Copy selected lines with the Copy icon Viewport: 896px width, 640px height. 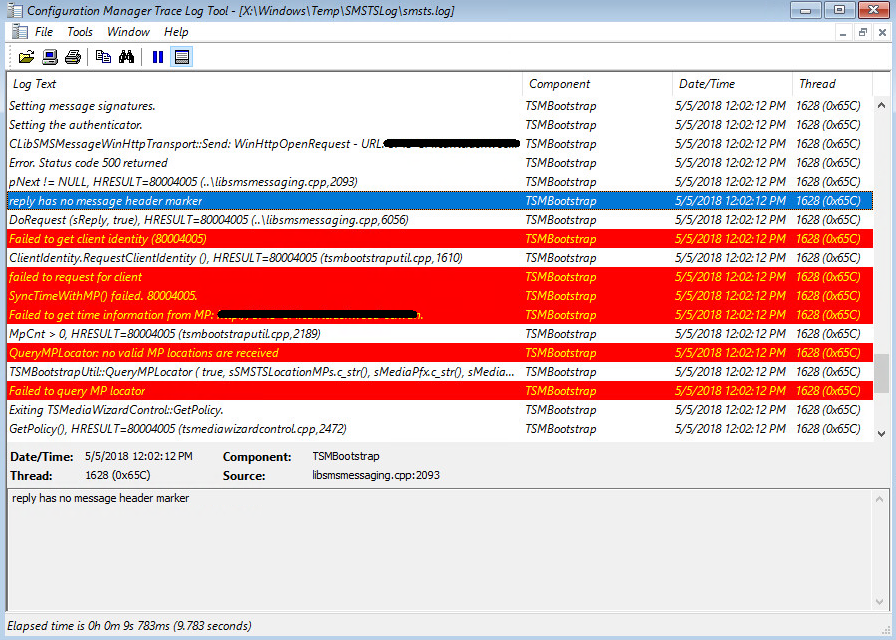pos(103,57)
